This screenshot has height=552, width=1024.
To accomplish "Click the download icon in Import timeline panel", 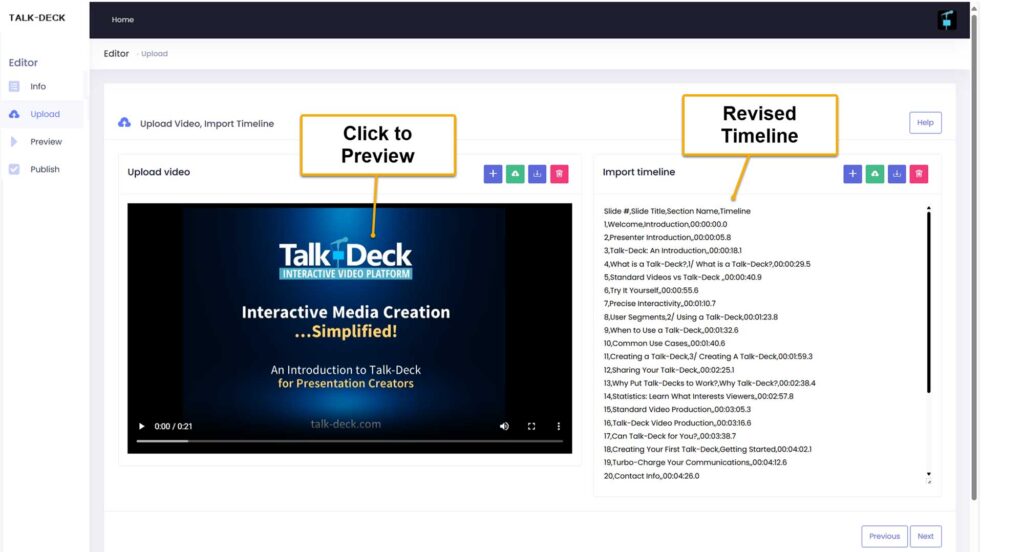I will pos(897,174).
